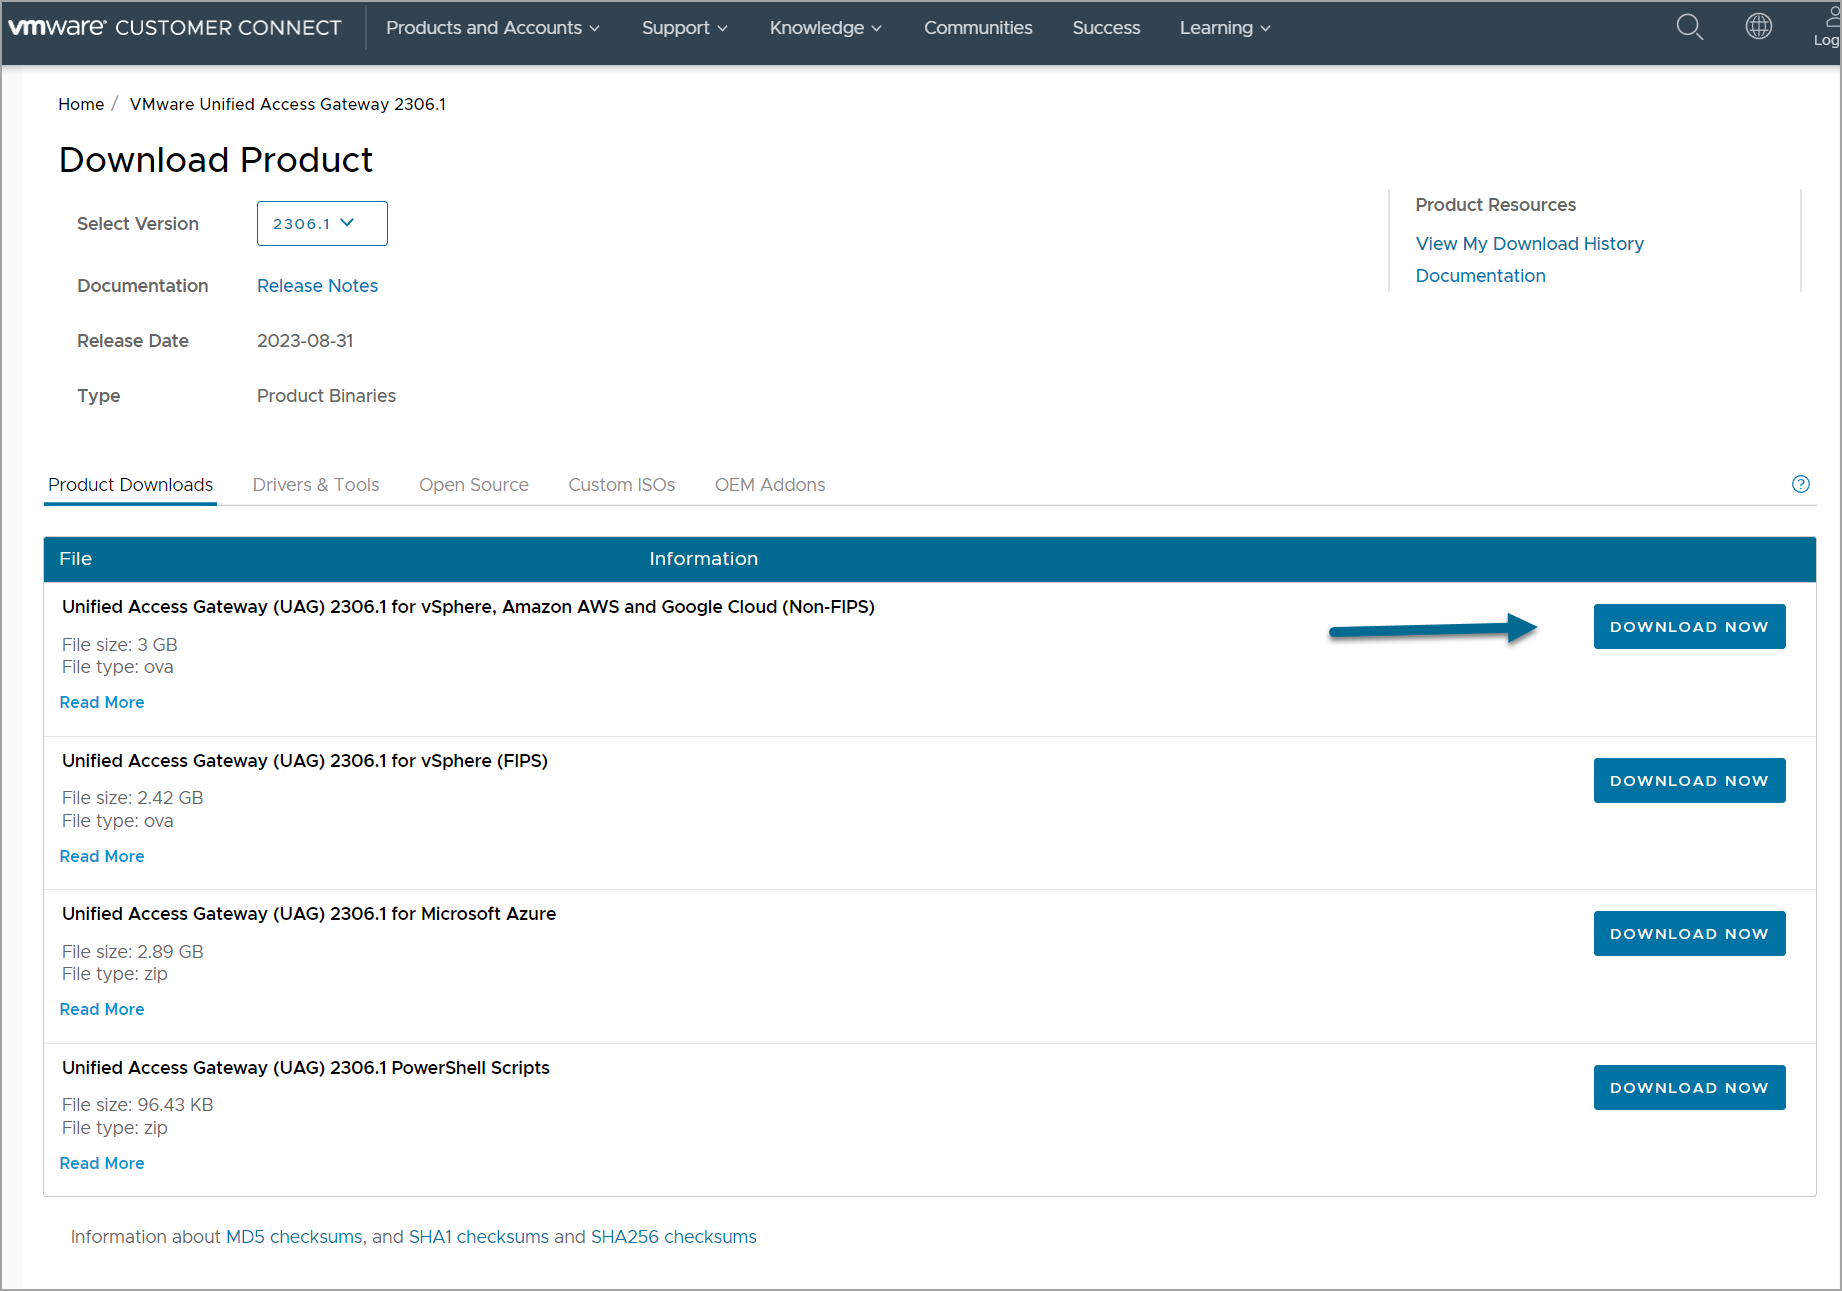
Task: Open the Release Notes link
Action: [317, 286]
